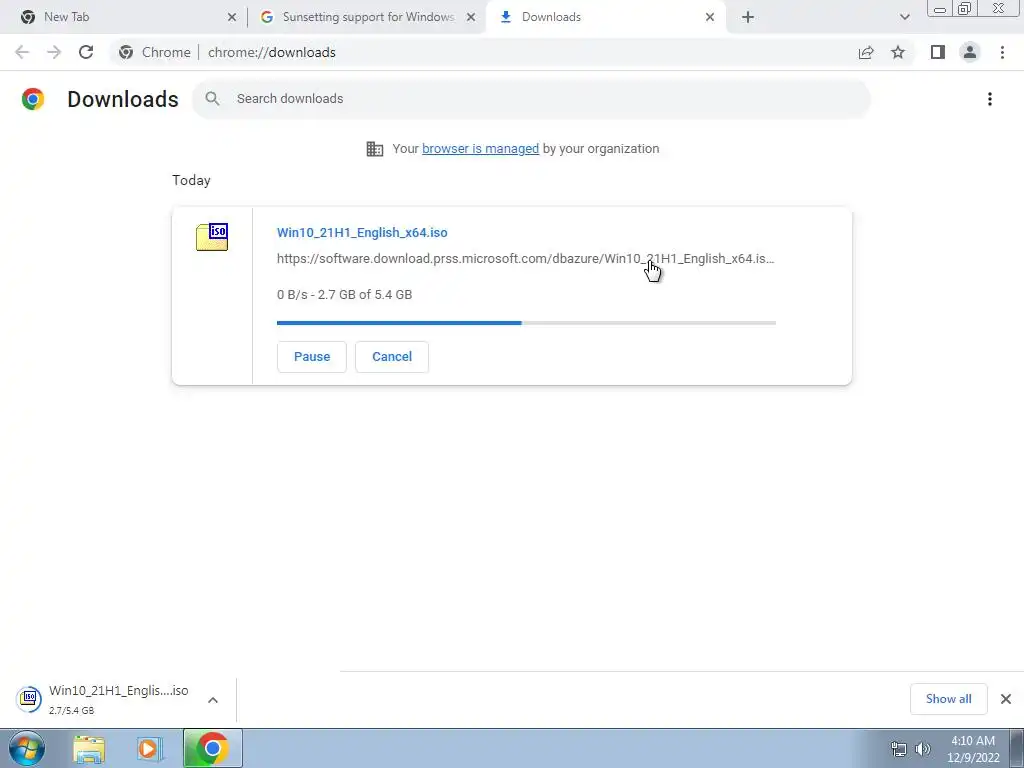Click the volume speaker tray icon

[923, 749]
